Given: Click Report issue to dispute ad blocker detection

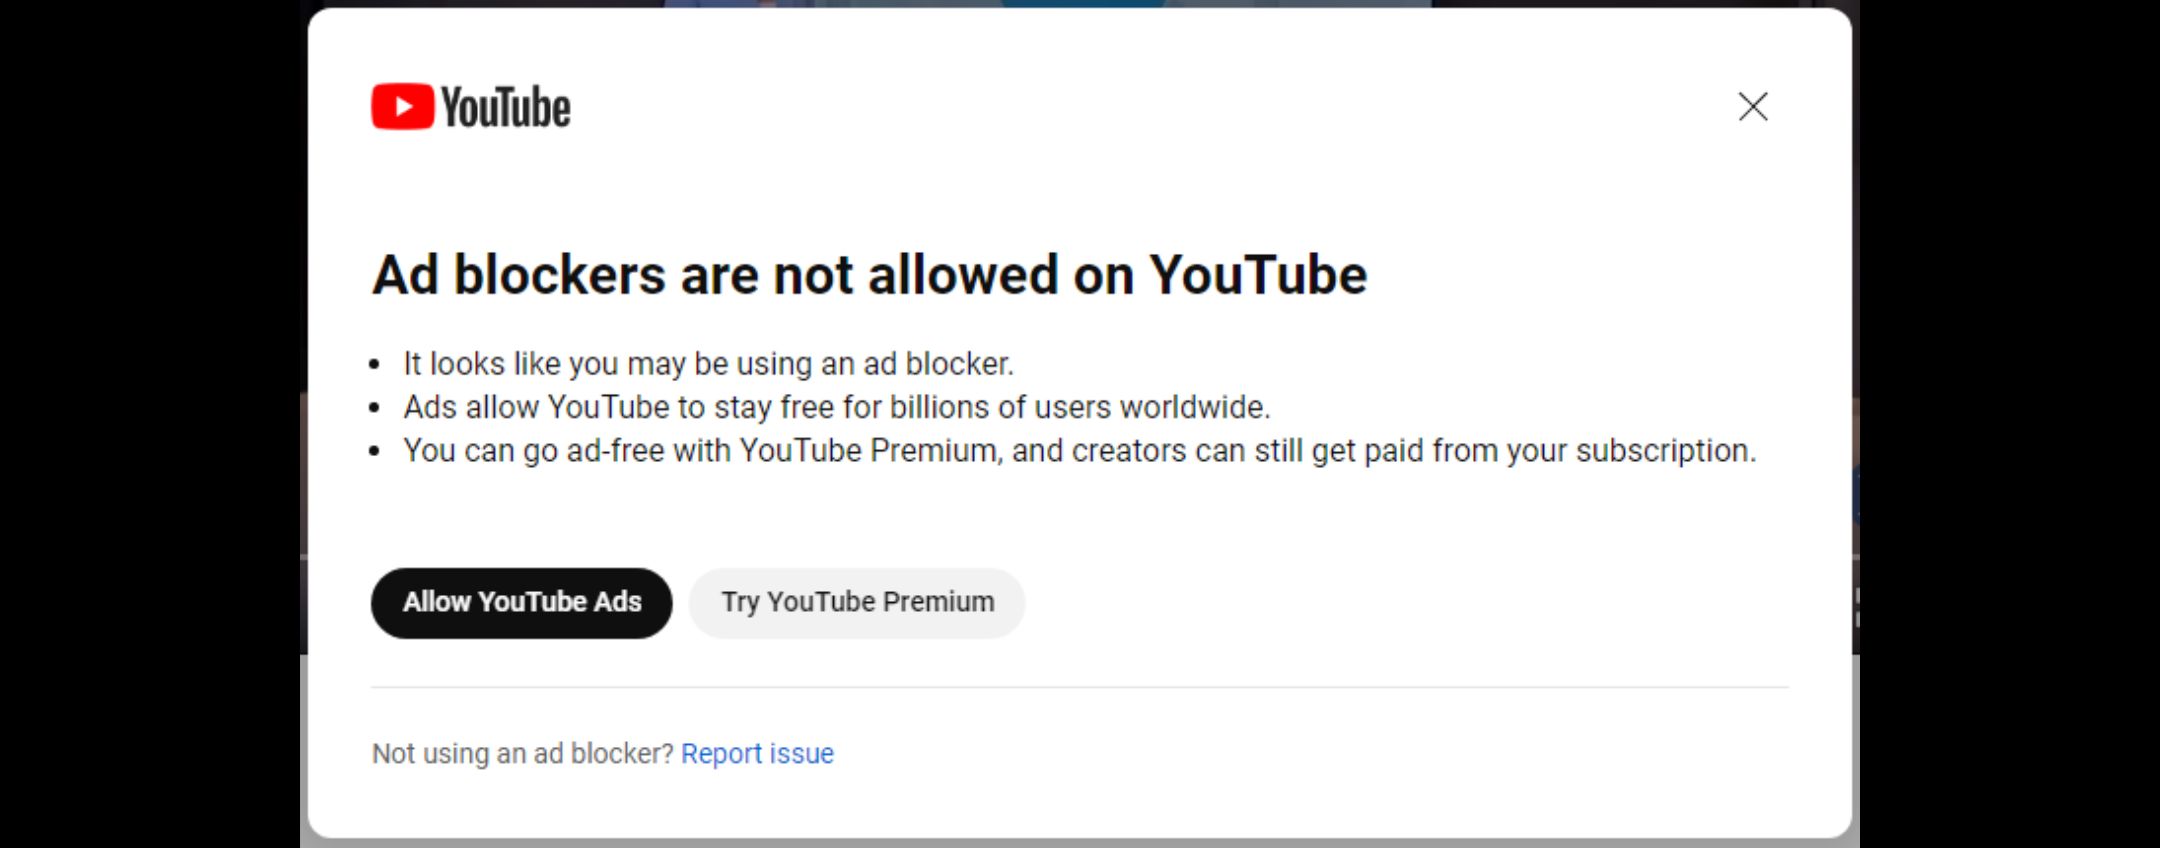Looking at the screenshot, I should [x=758, y=753].
